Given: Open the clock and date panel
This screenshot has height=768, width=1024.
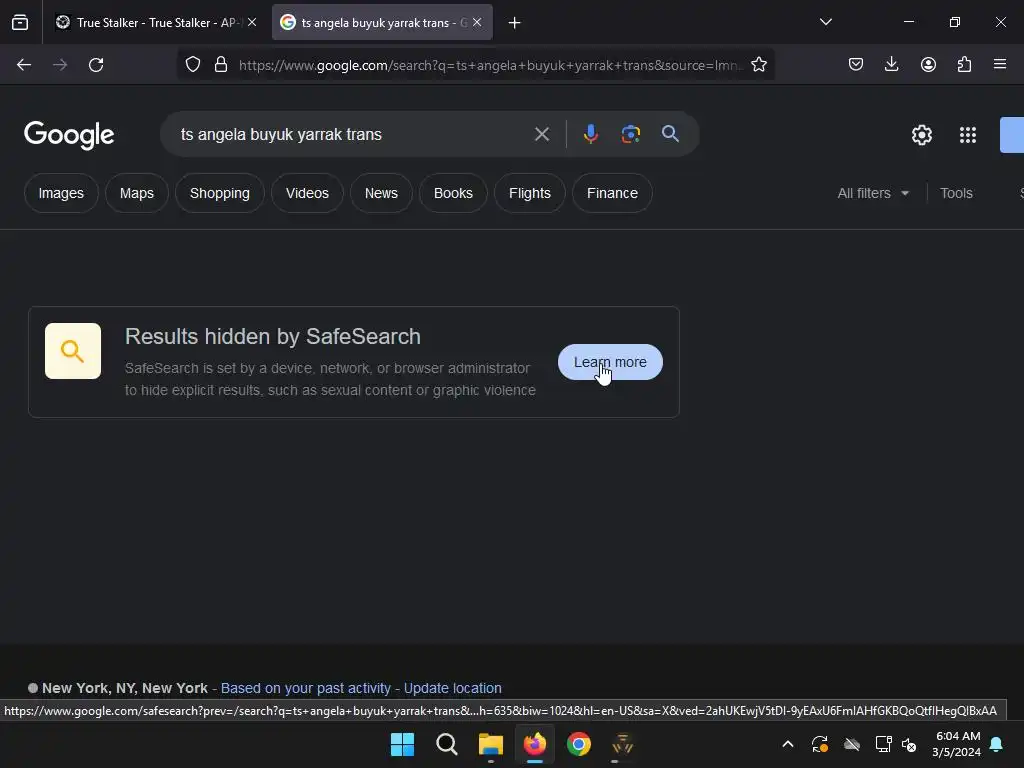Looking at the screenshot, I should tap(957, 744).
